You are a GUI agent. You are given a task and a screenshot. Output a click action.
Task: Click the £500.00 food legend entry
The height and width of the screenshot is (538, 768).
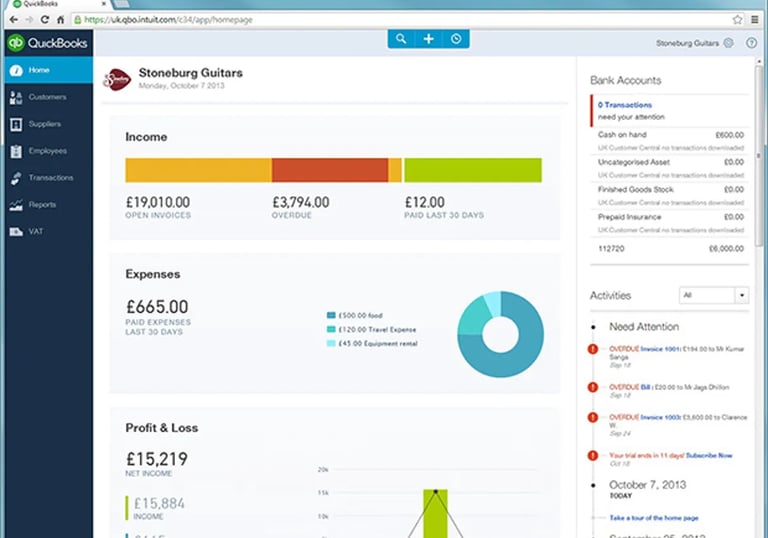click(355, 316)
